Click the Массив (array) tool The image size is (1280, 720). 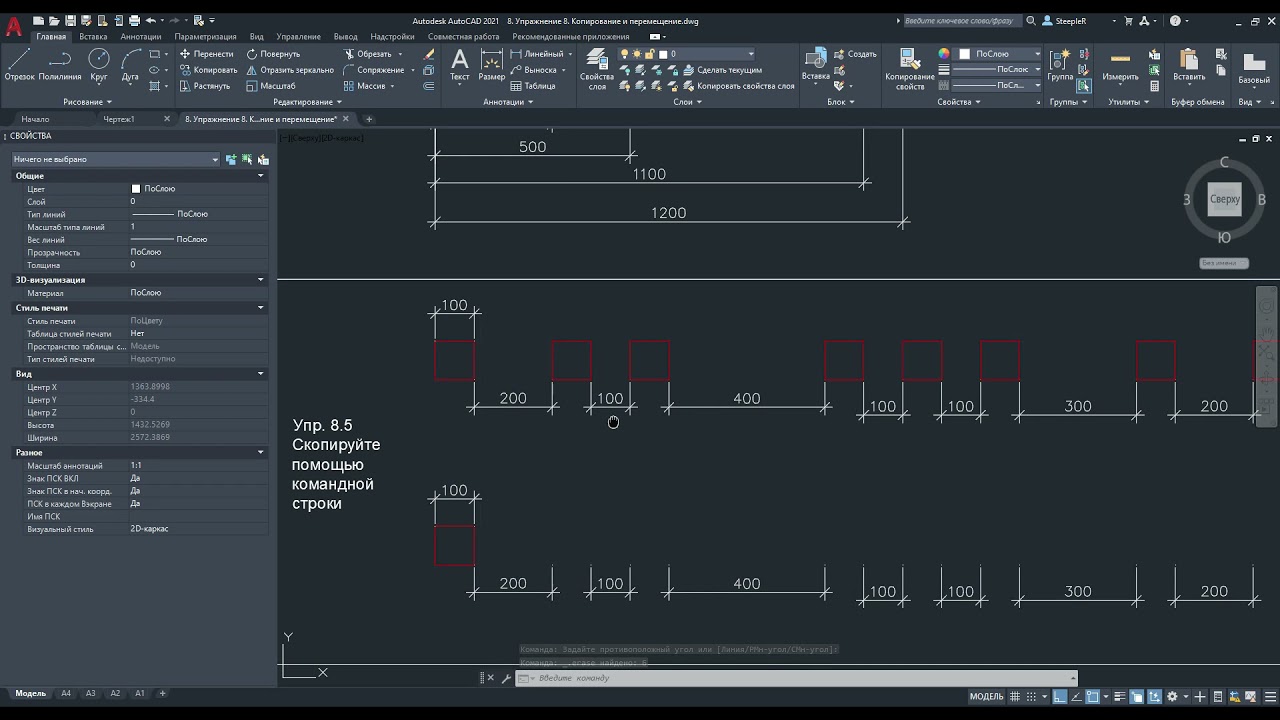364,86
